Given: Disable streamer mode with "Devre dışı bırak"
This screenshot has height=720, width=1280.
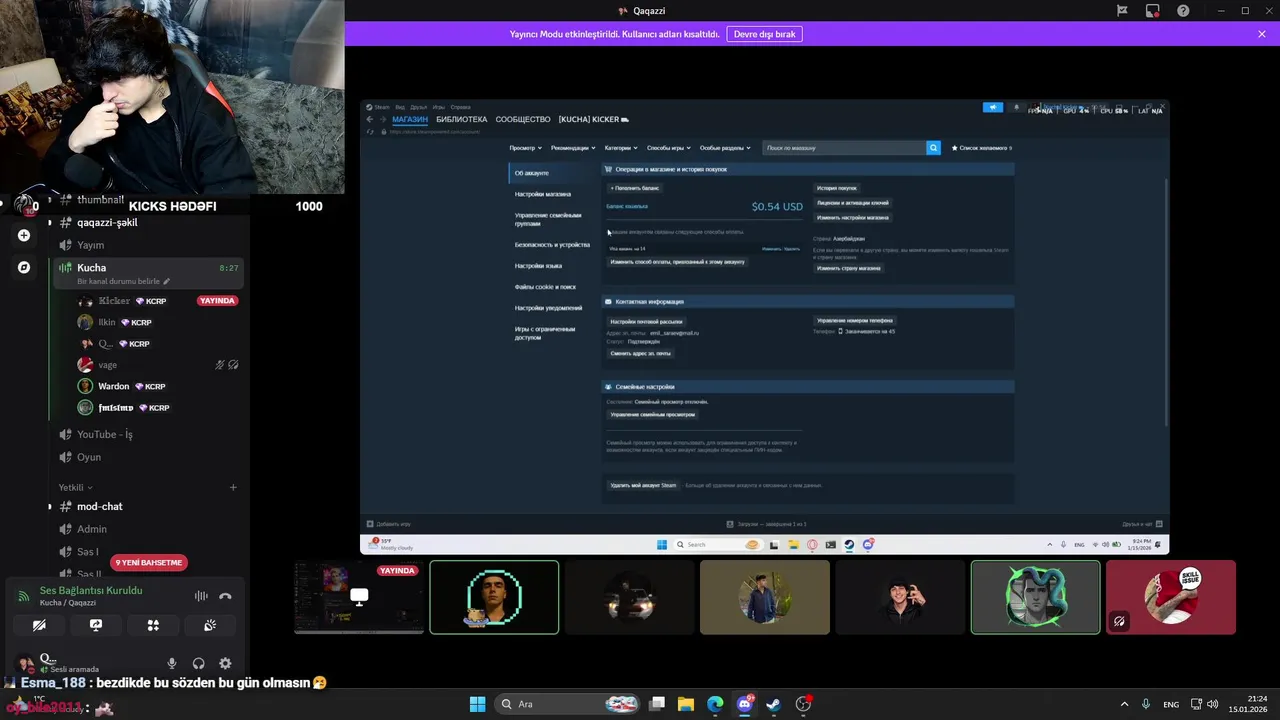Looking at the screenshot, I should coord(764,34).
